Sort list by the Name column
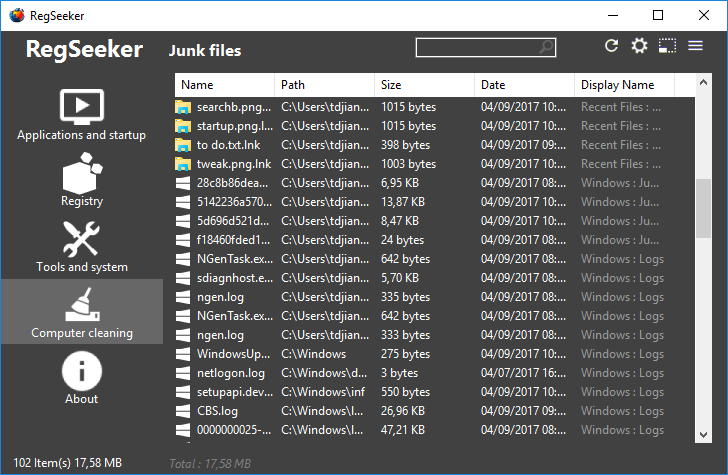 coord(225,85)
